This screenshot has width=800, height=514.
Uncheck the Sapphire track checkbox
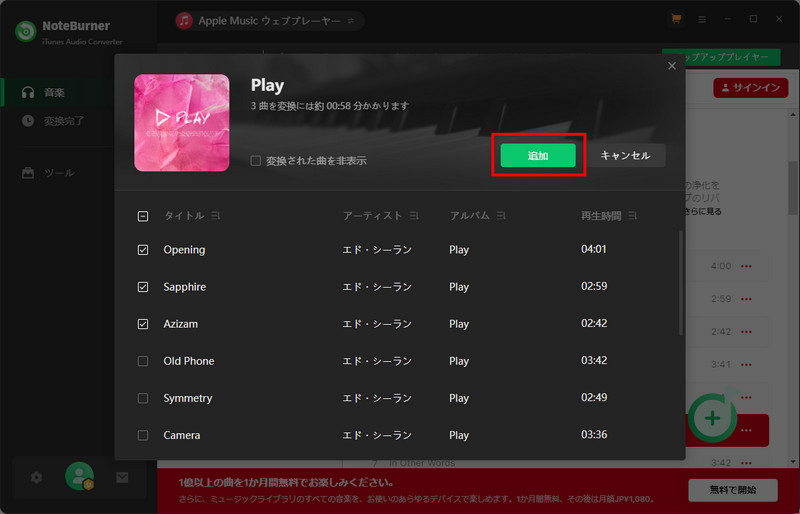143,287
